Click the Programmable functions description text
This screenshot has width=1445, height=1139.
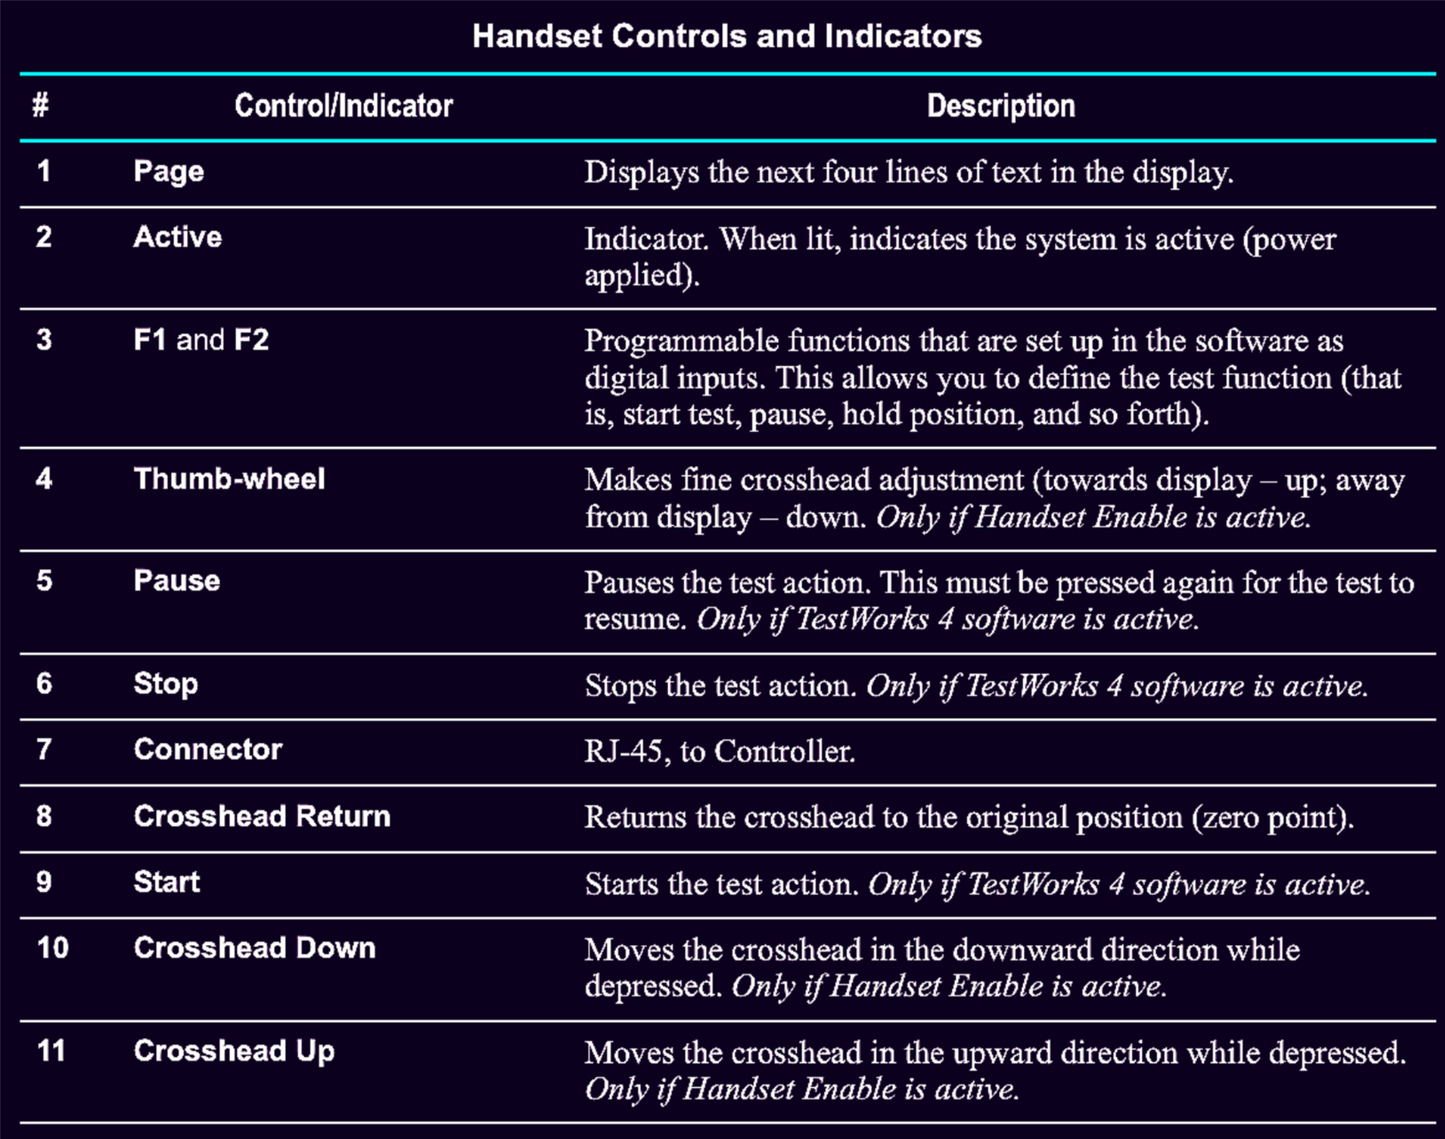[x=992, y=377]
